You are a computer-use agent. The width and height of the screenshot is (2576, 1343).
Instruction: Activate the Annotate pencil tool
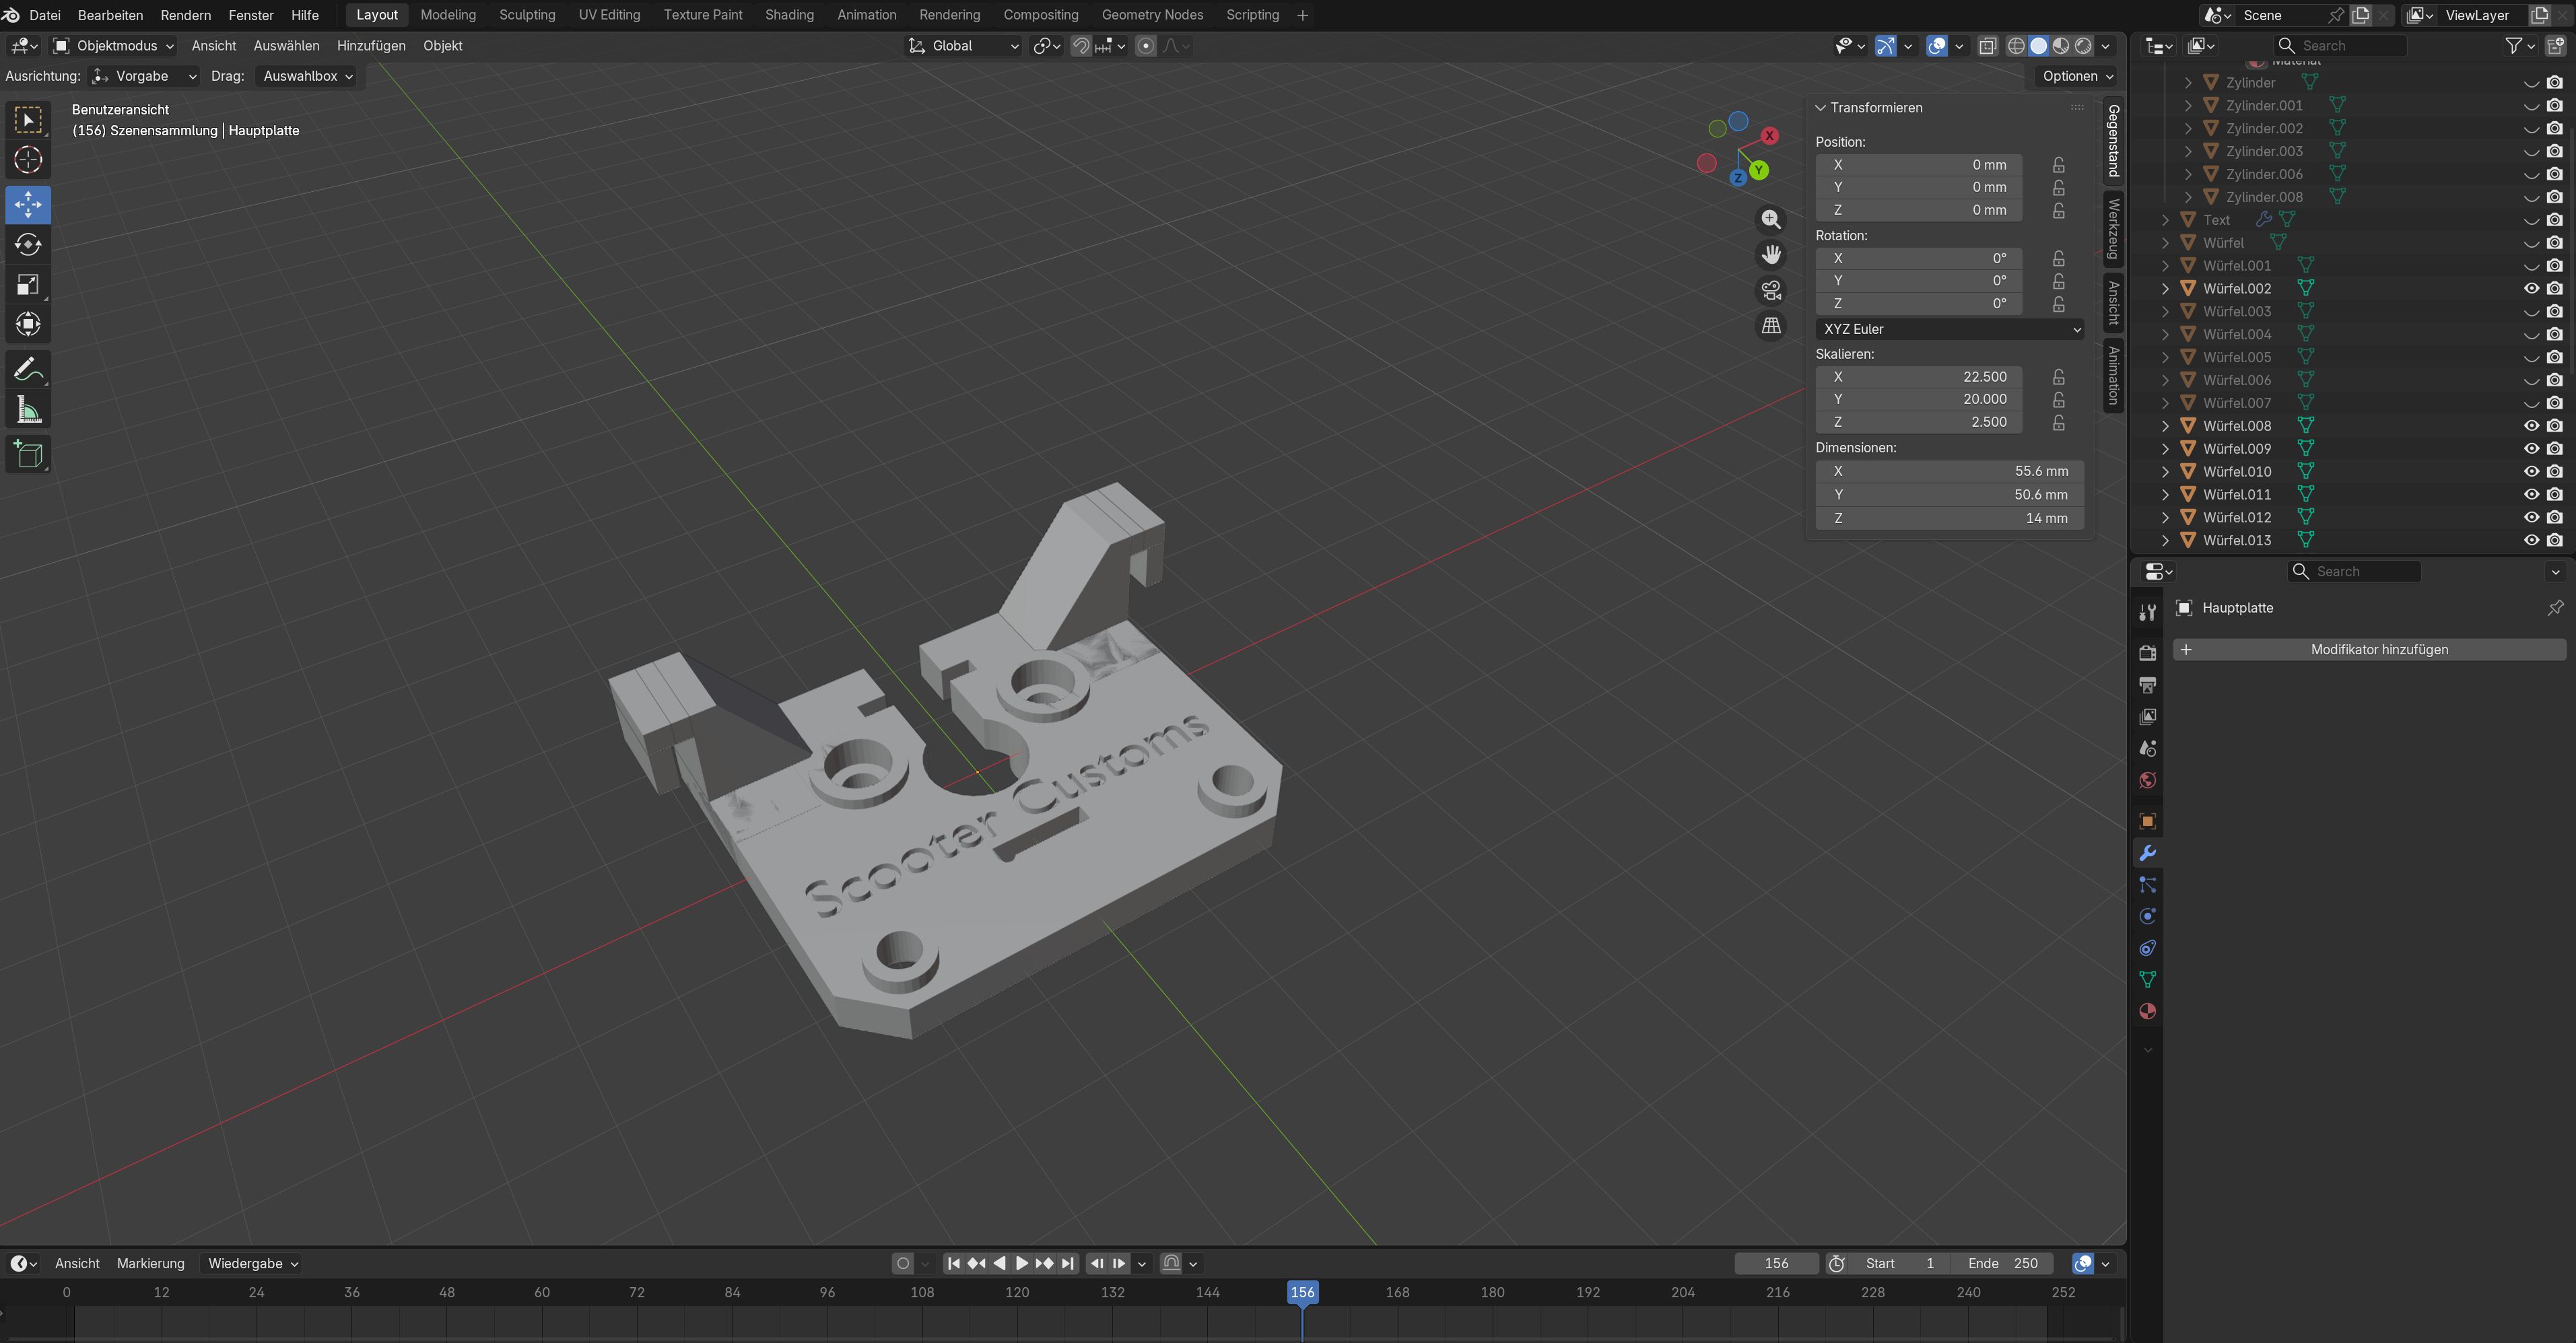(28, 370)
